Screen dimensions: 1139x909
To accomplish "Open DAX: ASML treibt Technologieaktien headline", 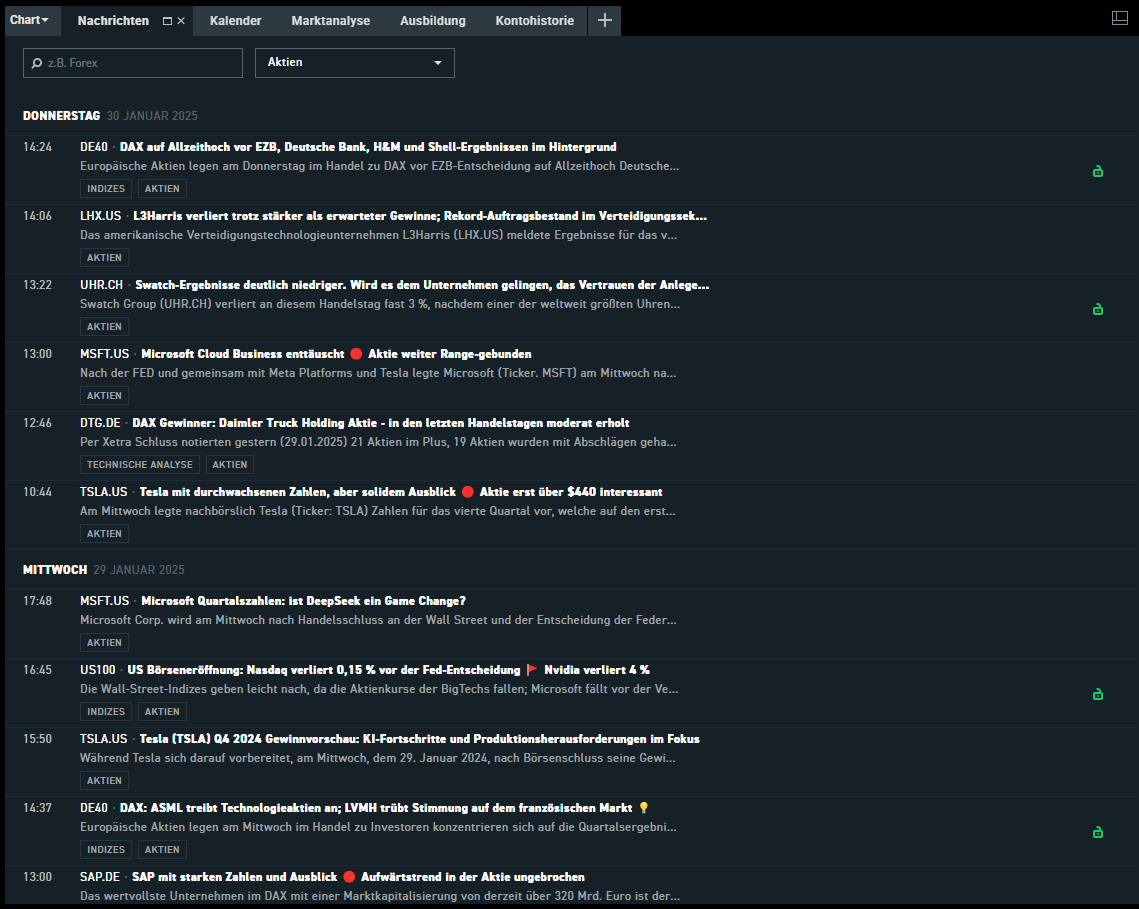I will (384, 808).
